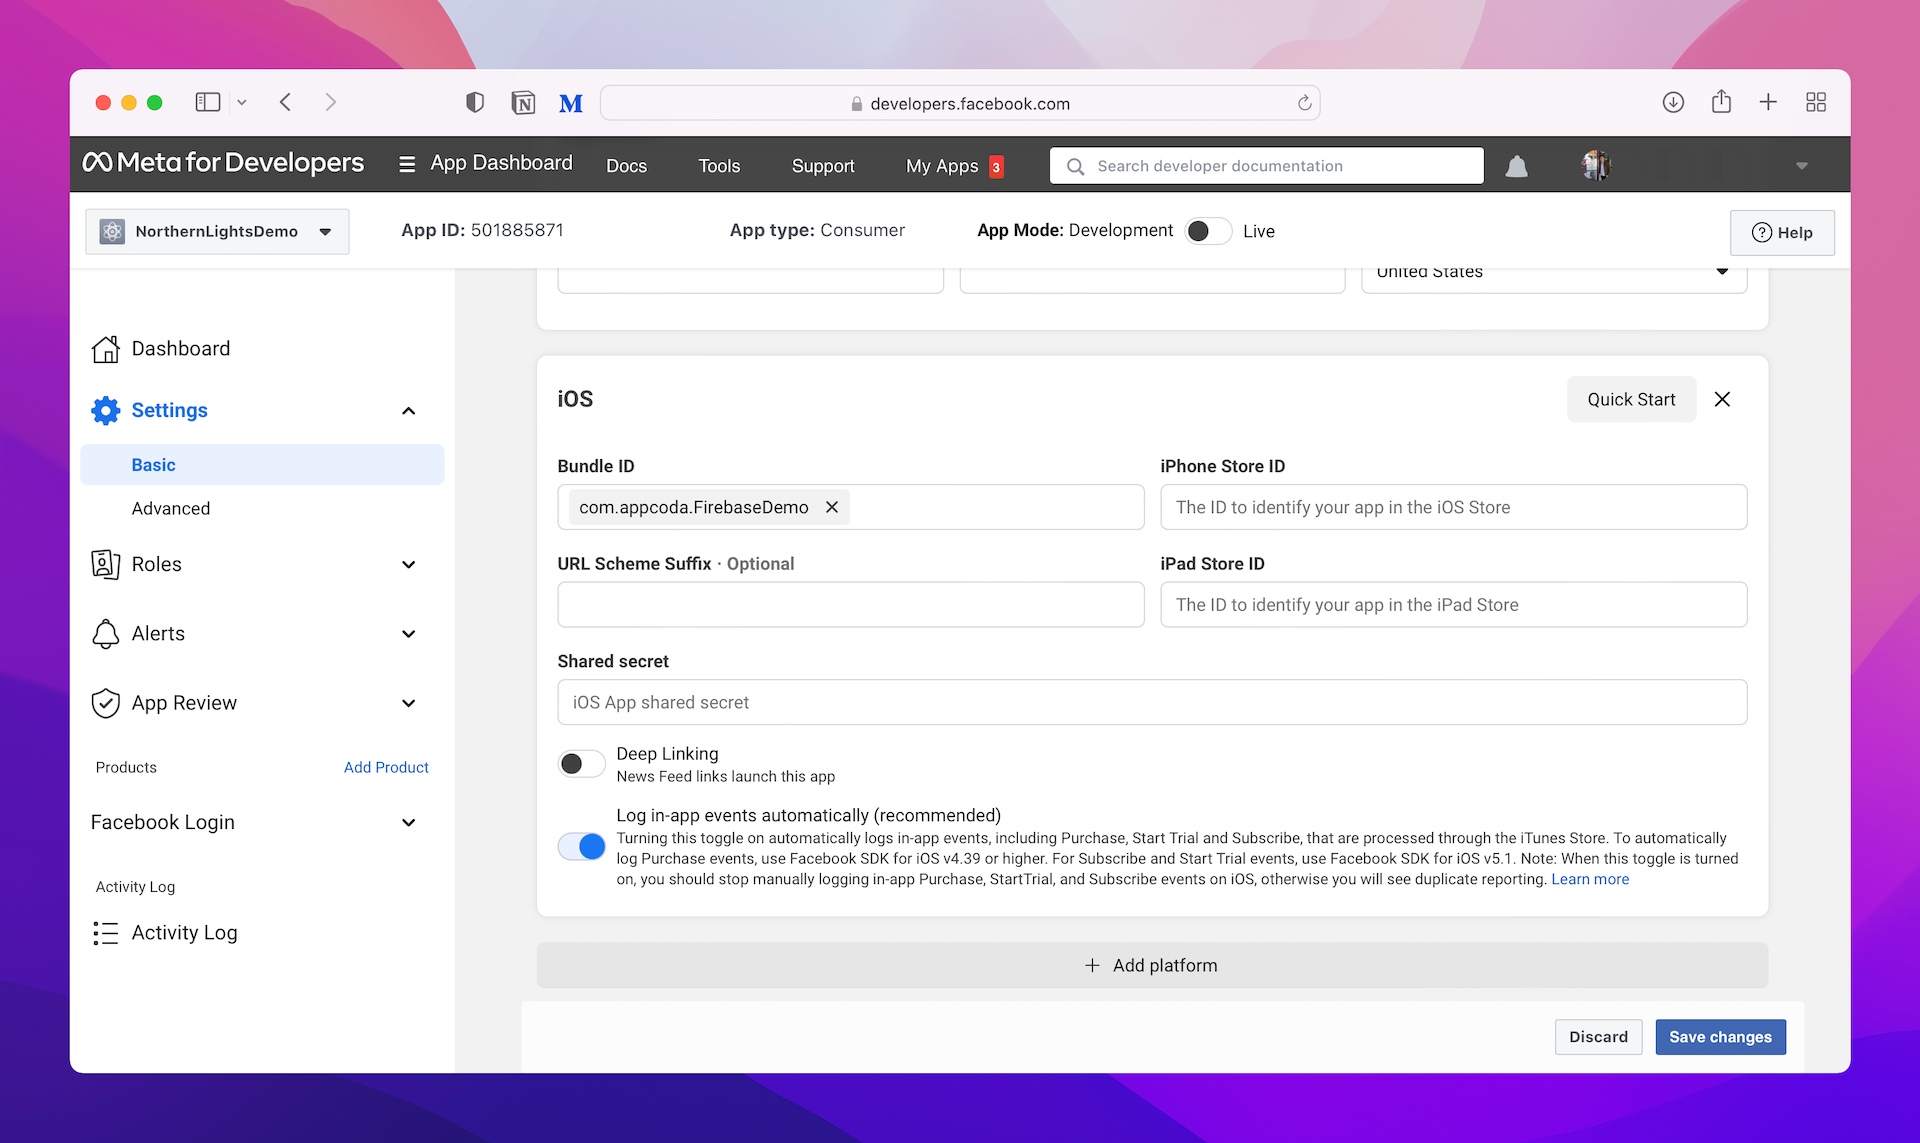Open the Notion extension icon
Screen dimensions: 1920x1143
[x=523, y=103]
